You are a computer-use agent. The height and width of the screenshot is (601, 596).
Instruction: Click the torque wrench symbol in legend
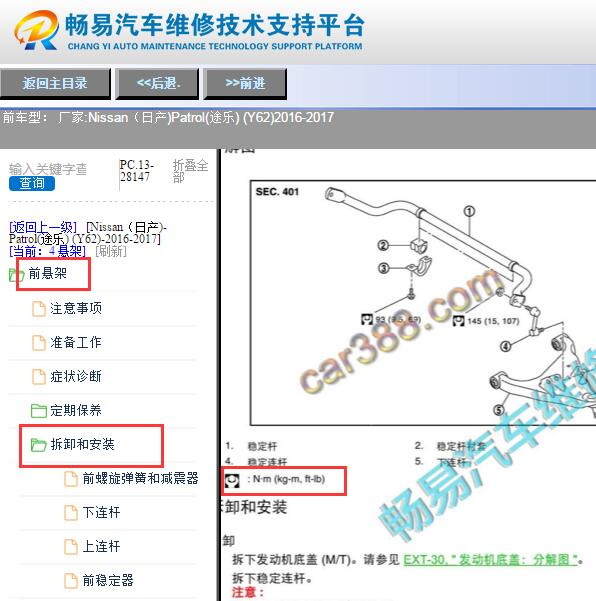(232, 481)
